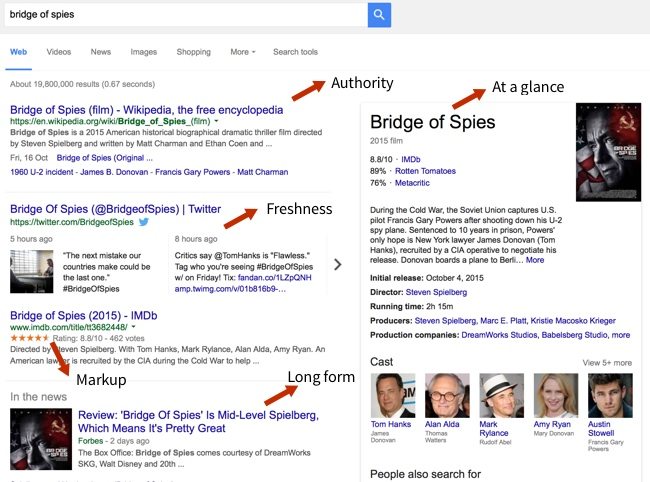Click View 5+ more cast link
650x482 pixels.
(x=607, y=363)
